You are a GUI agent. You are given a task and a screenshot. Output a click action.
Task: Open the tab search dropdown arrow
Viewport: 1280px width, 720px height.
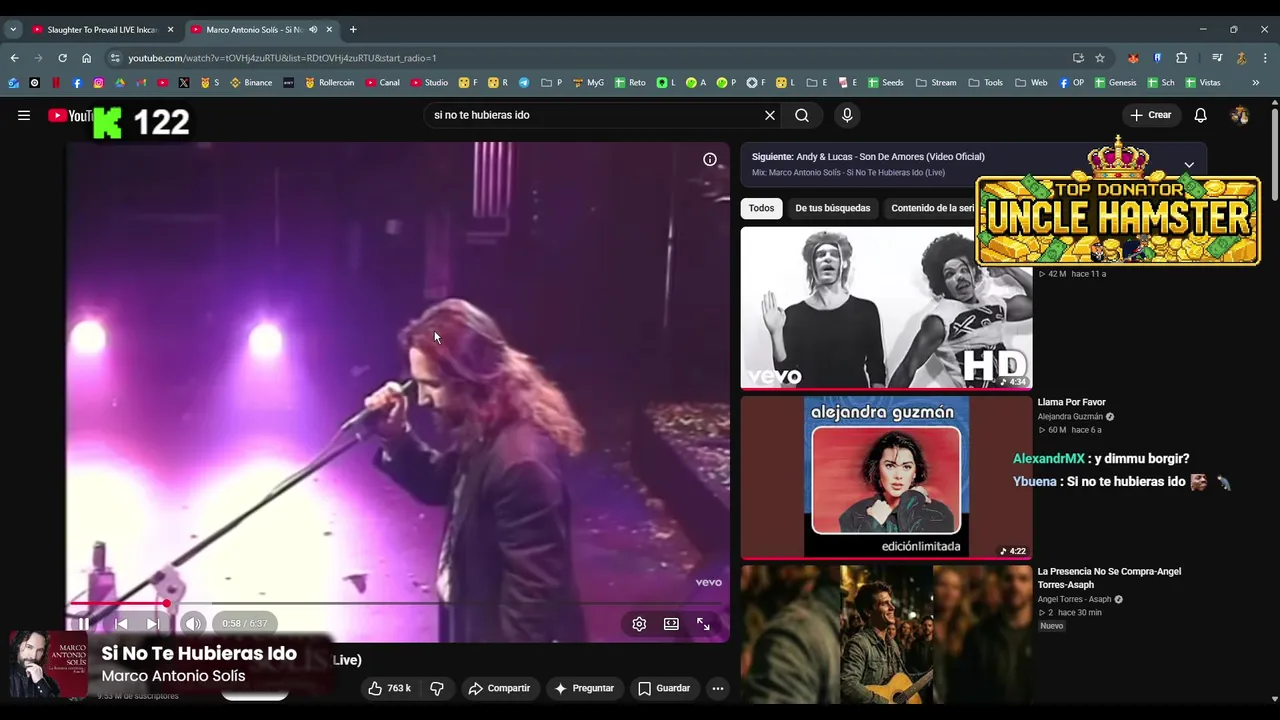tap(13, 30)
